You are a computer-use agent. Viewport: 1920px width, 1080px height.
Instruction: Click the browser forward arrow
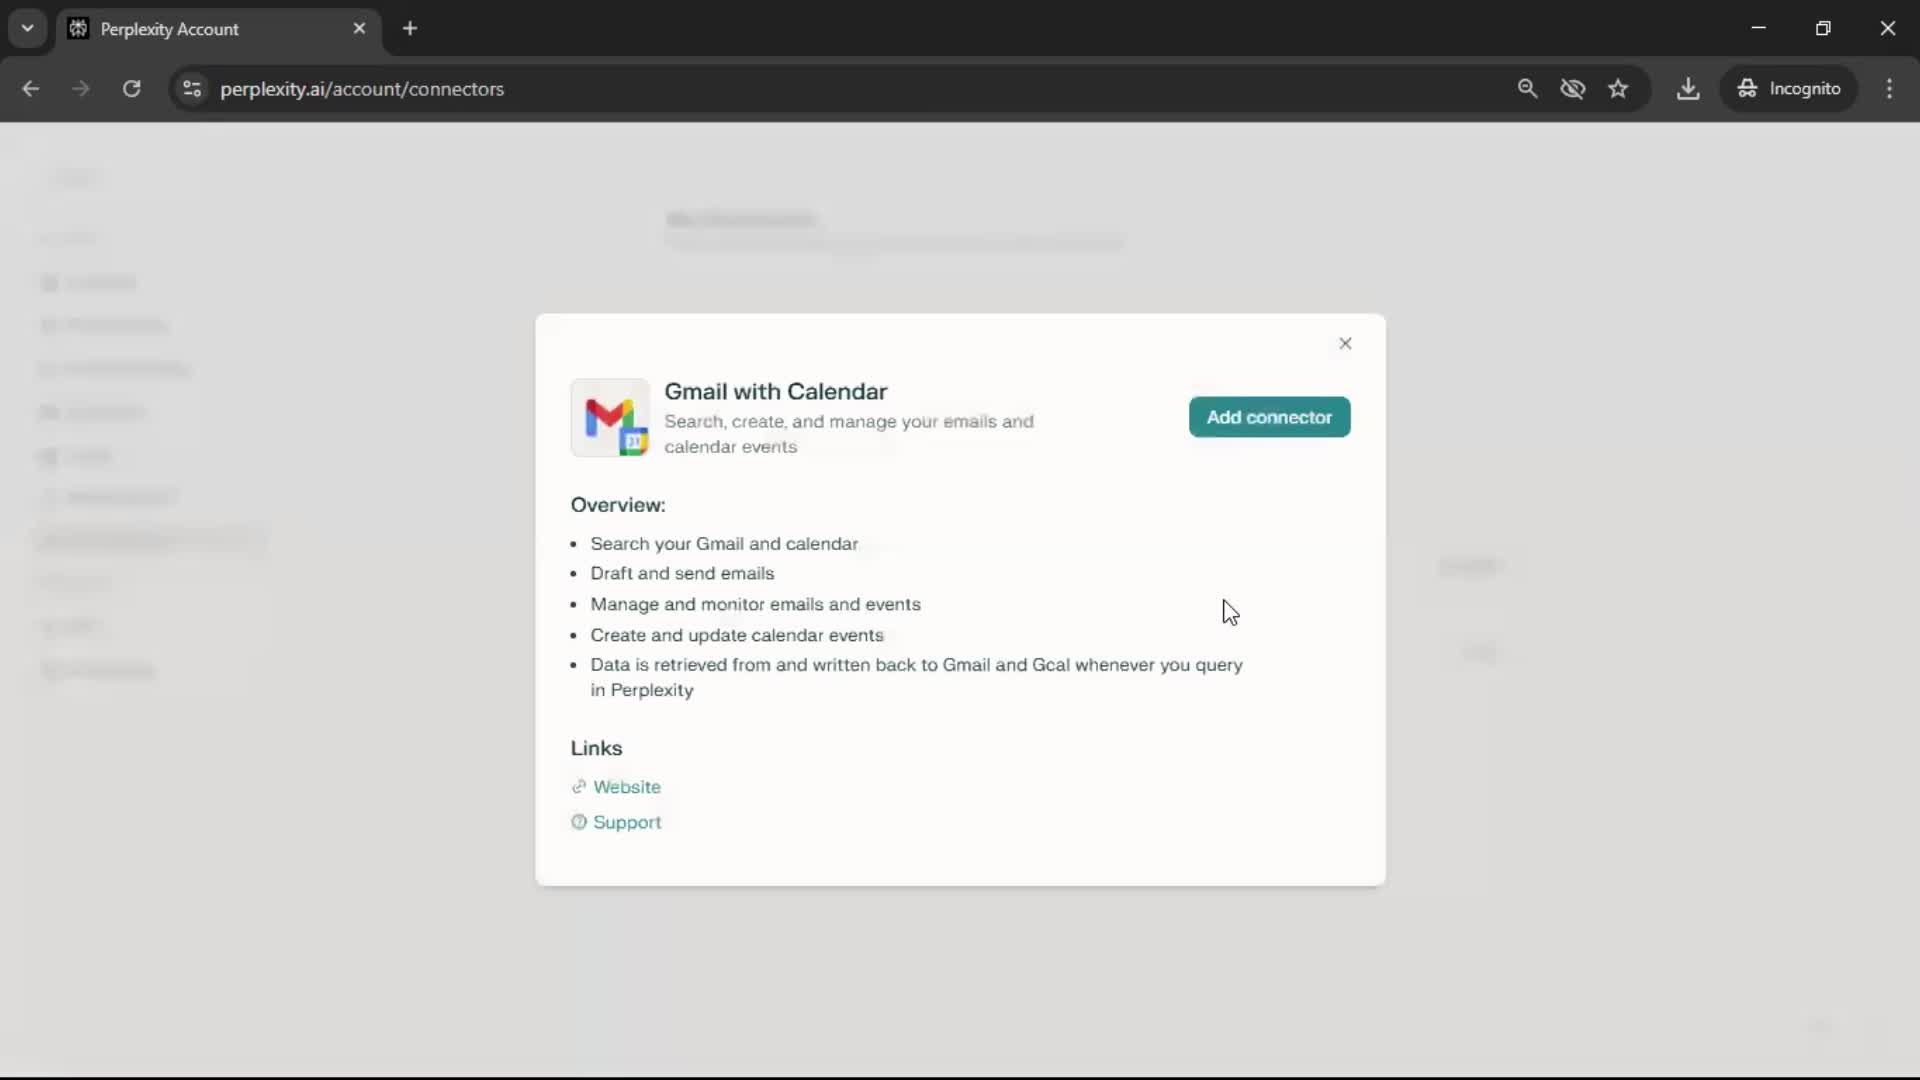[81, 89]
